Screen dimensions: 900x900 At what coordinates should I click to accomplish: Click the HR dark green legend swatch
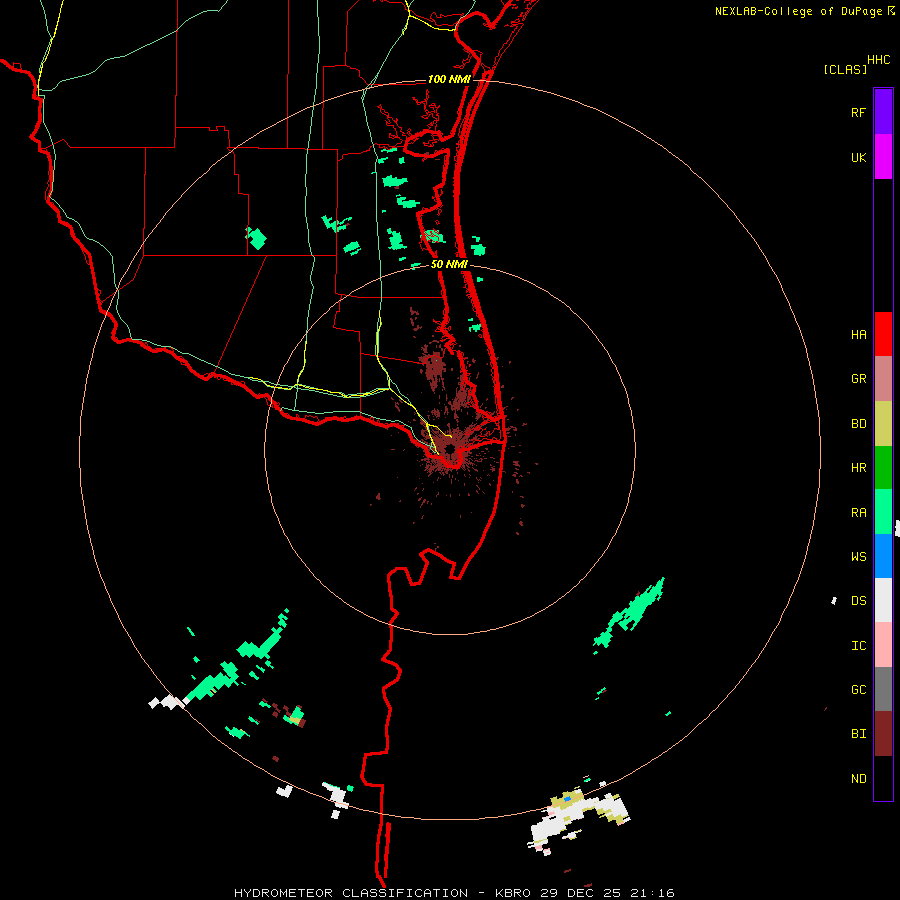tap(883, 468)
